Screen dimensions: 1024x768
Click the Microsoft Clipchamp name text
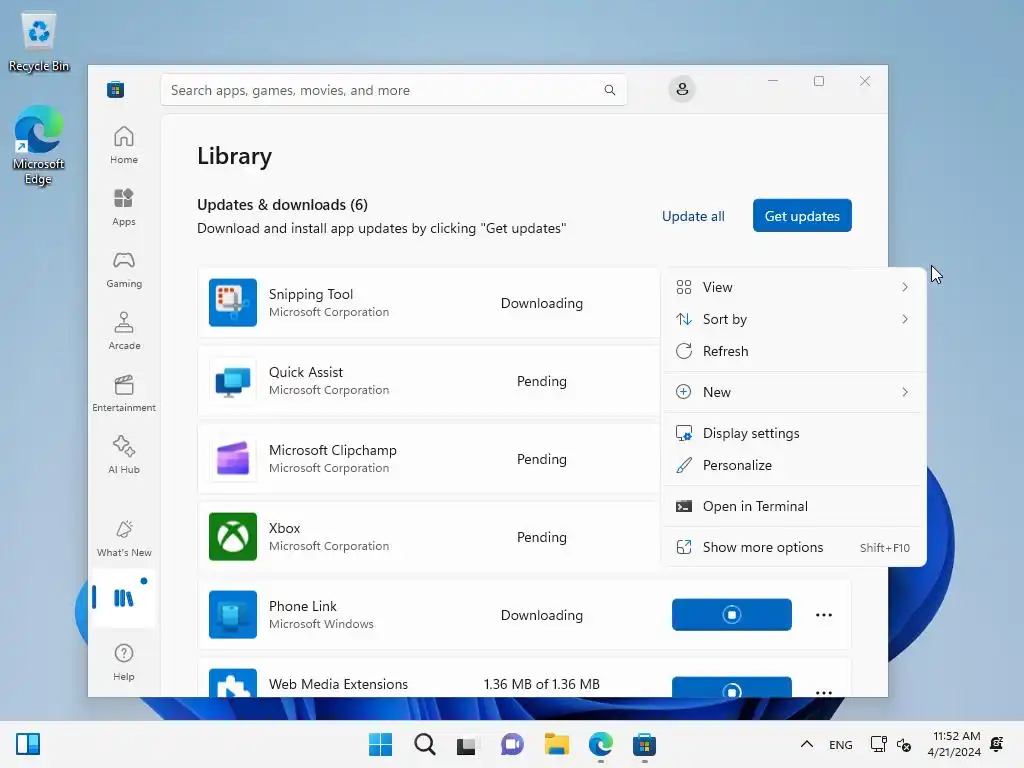click(332, 450)
